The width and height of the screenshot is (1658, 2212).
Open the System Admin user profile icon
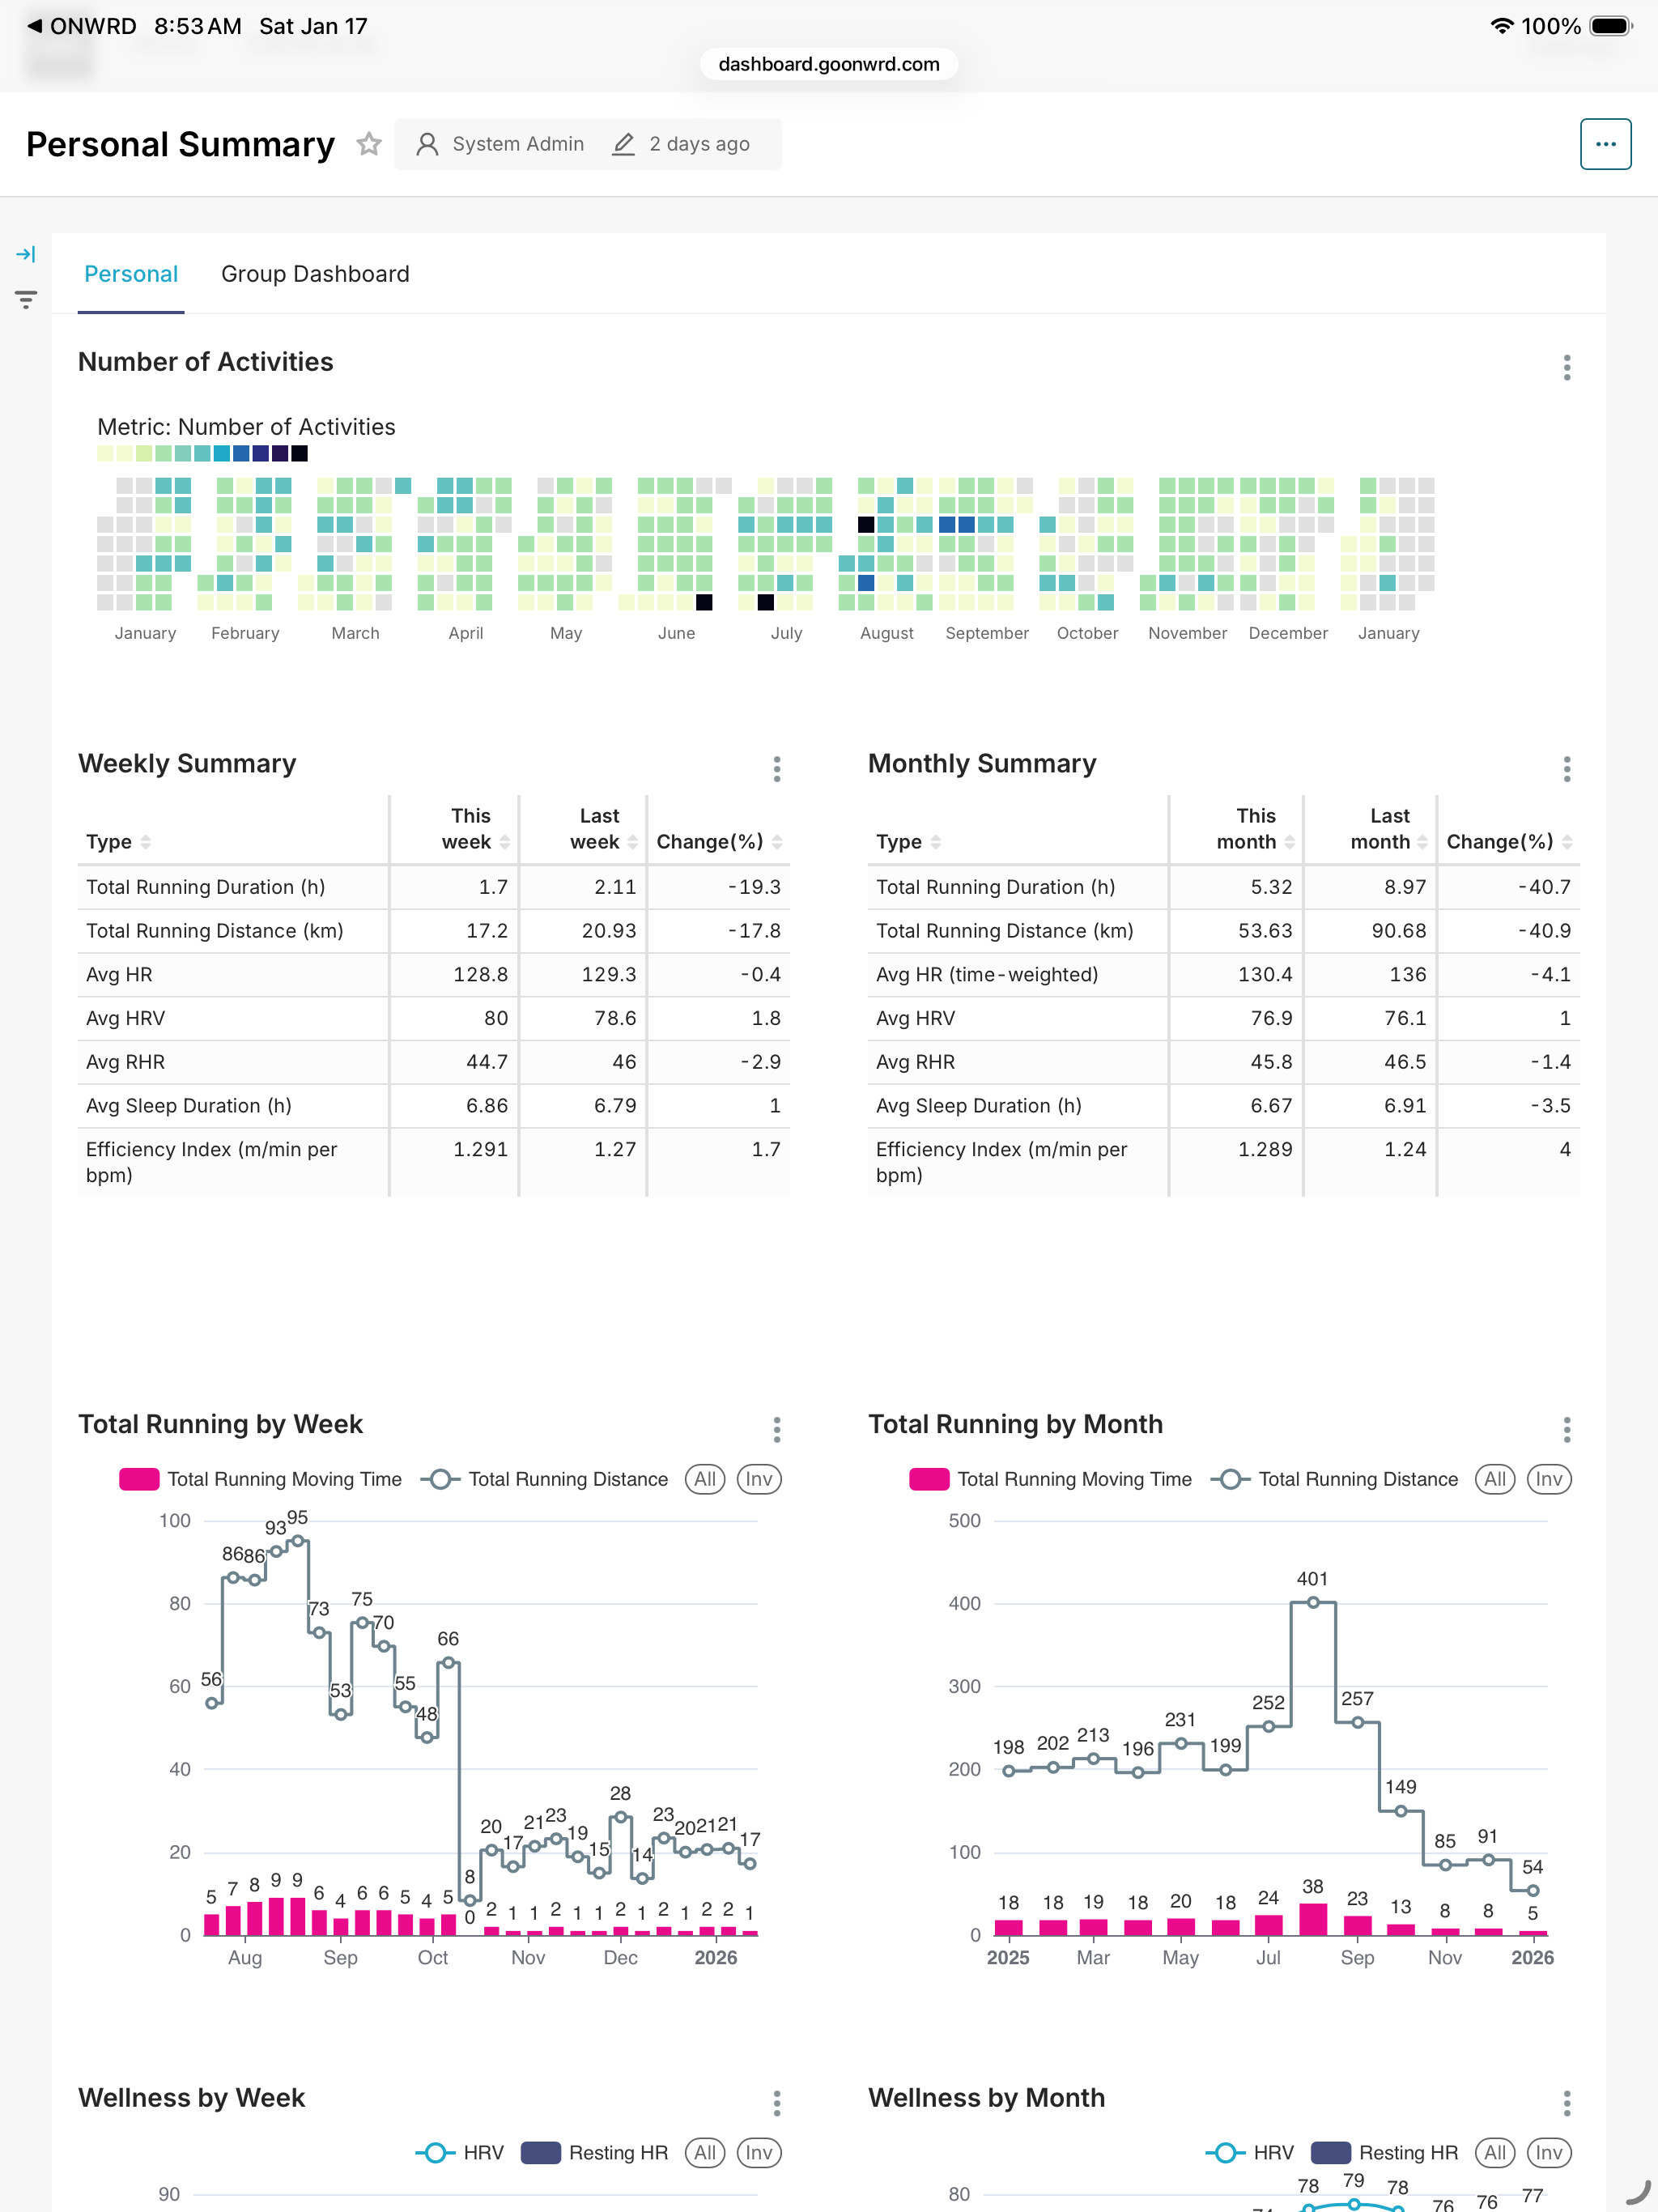pos(430,143)
